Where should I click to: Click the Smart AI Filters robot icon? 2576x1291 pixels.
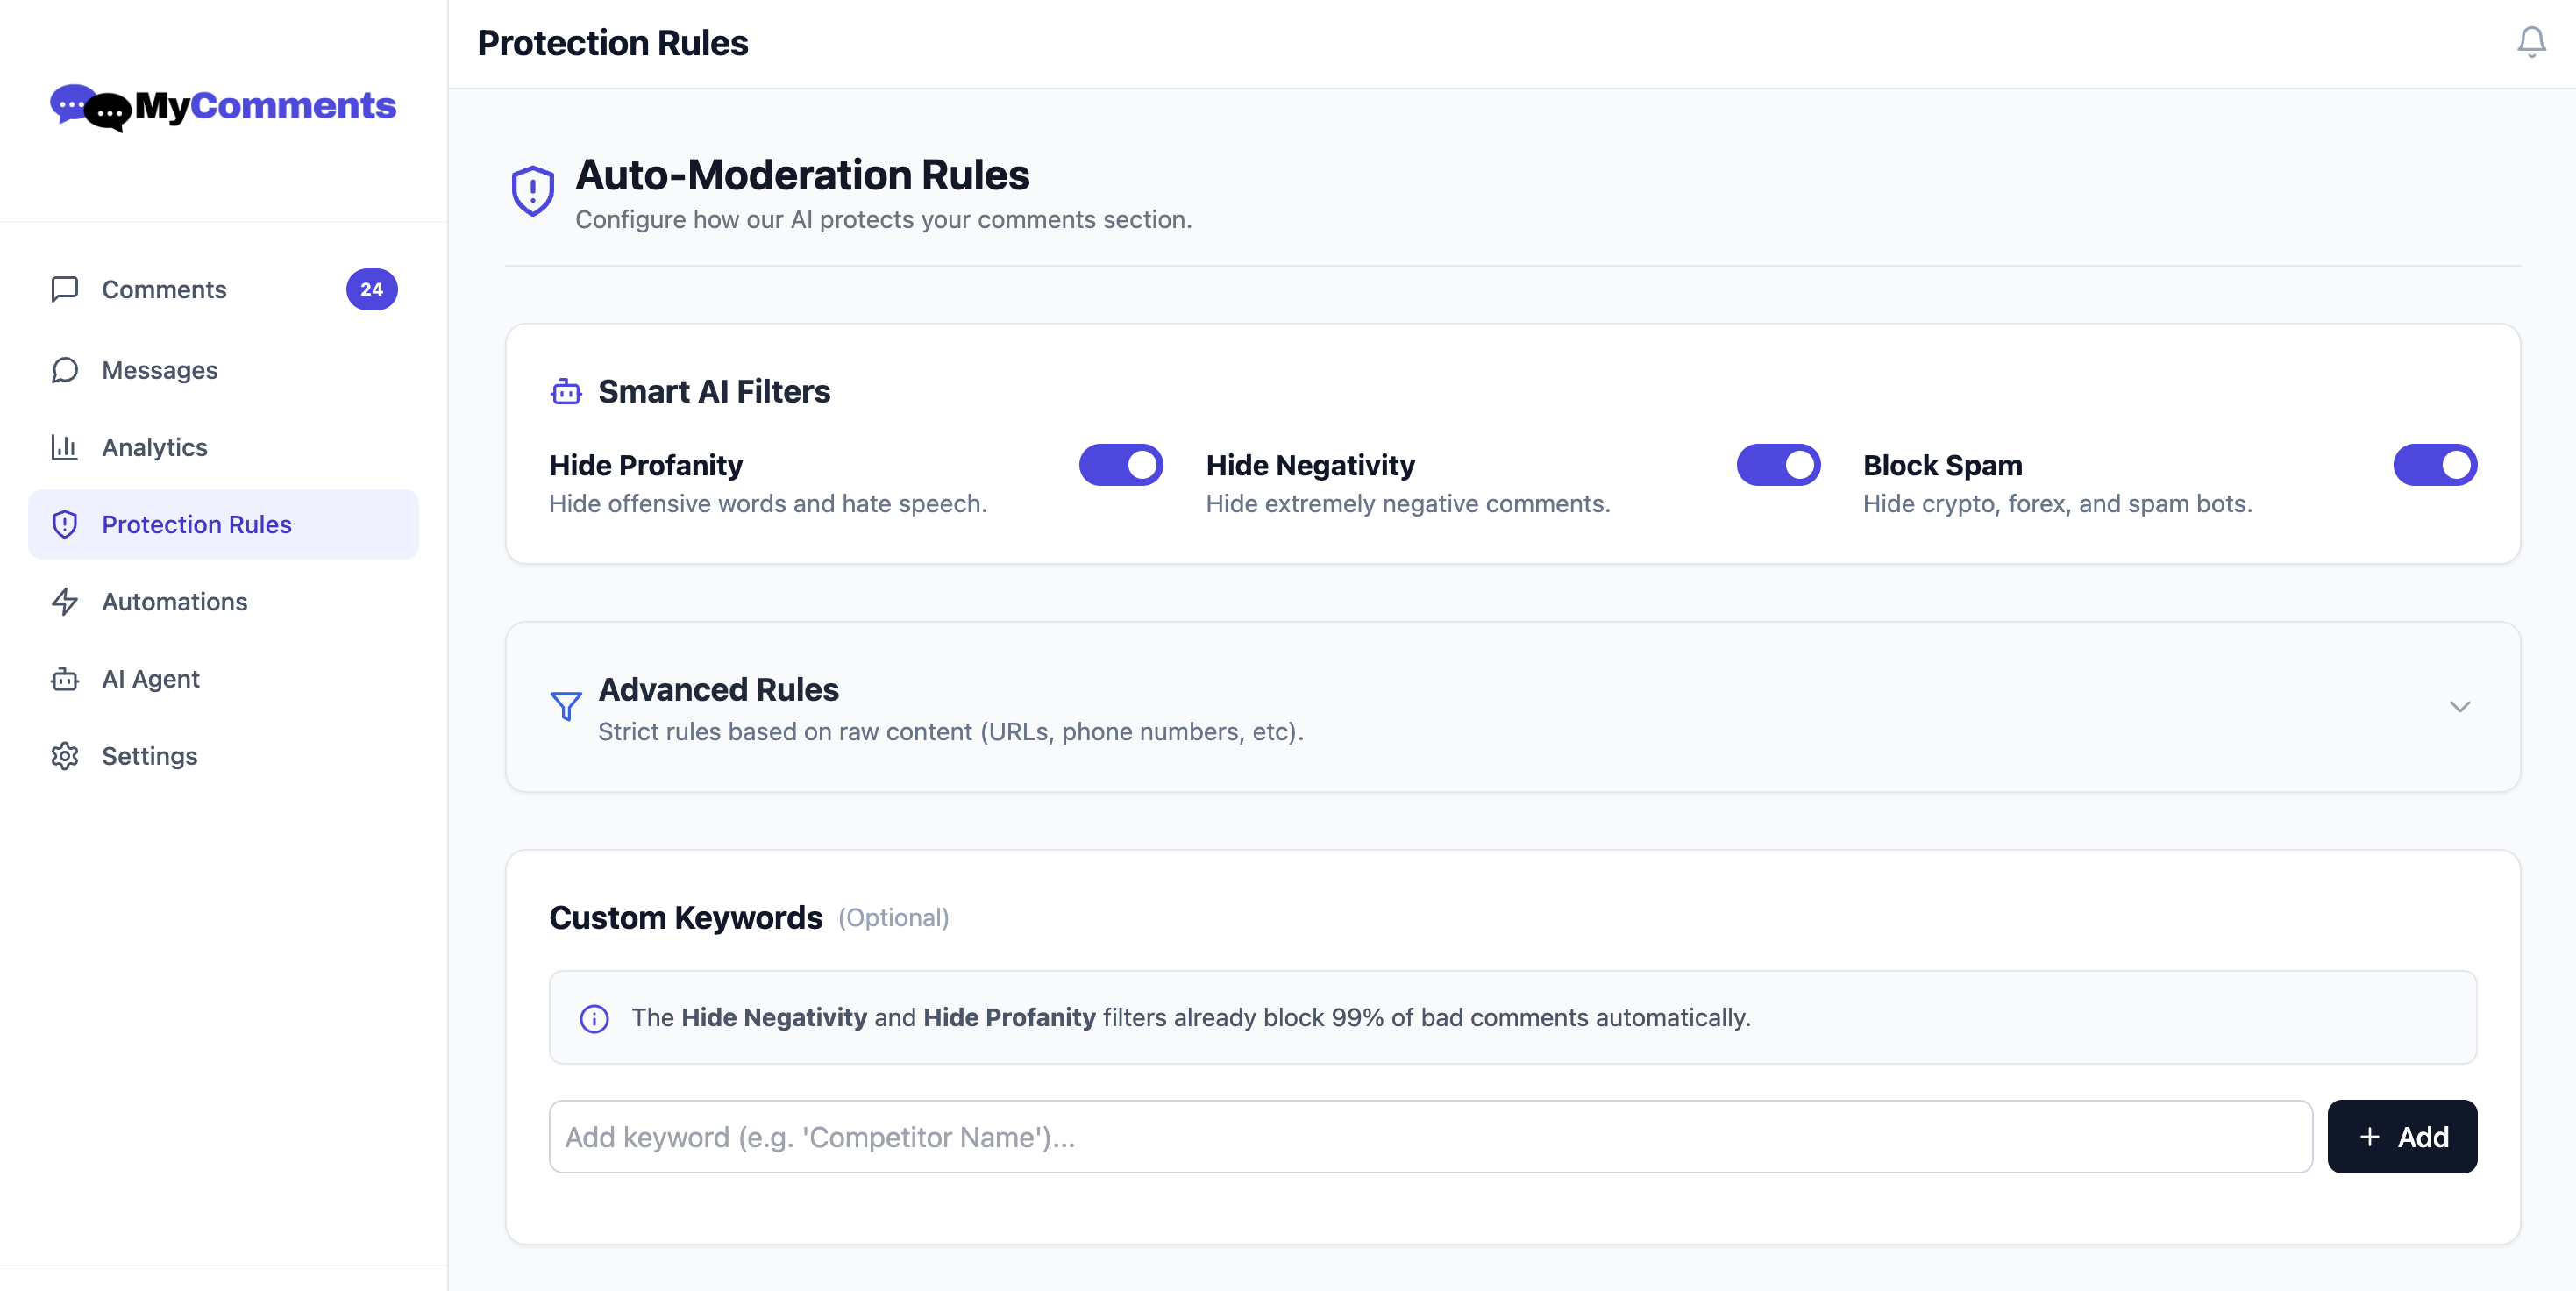tap(566, 392)
